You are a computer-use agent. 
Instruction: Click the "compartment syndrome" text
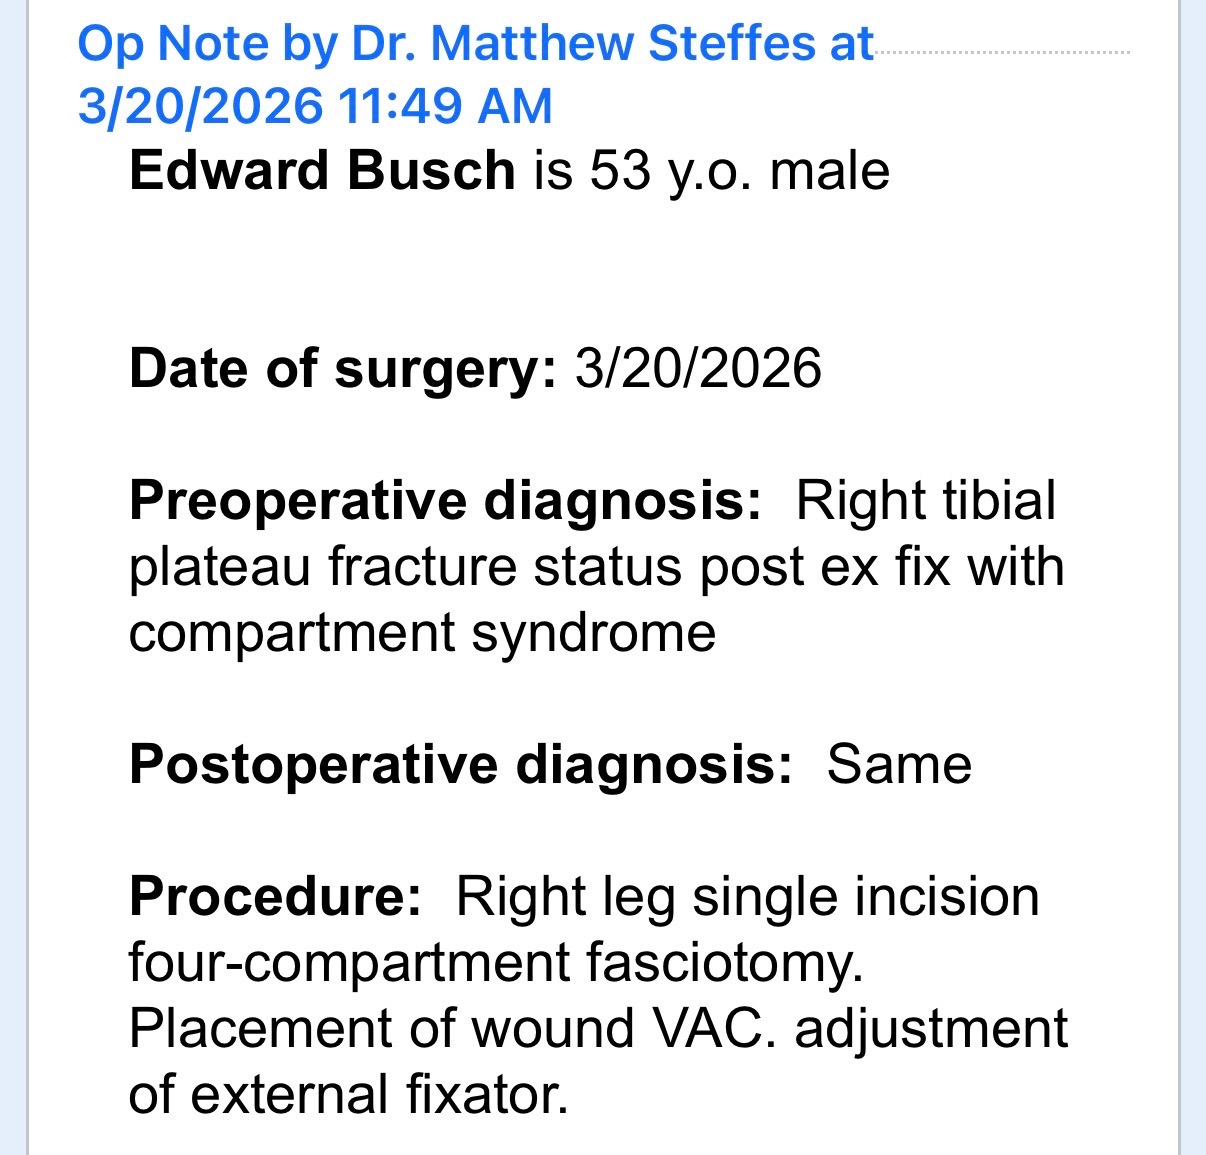pyautogui.click(x=422, y=632)
